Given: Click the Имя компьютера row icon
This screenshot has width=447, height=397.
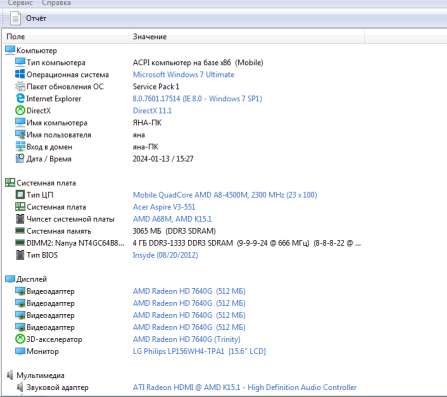Looking at the screenshot, I should click(x=20, y=122).
